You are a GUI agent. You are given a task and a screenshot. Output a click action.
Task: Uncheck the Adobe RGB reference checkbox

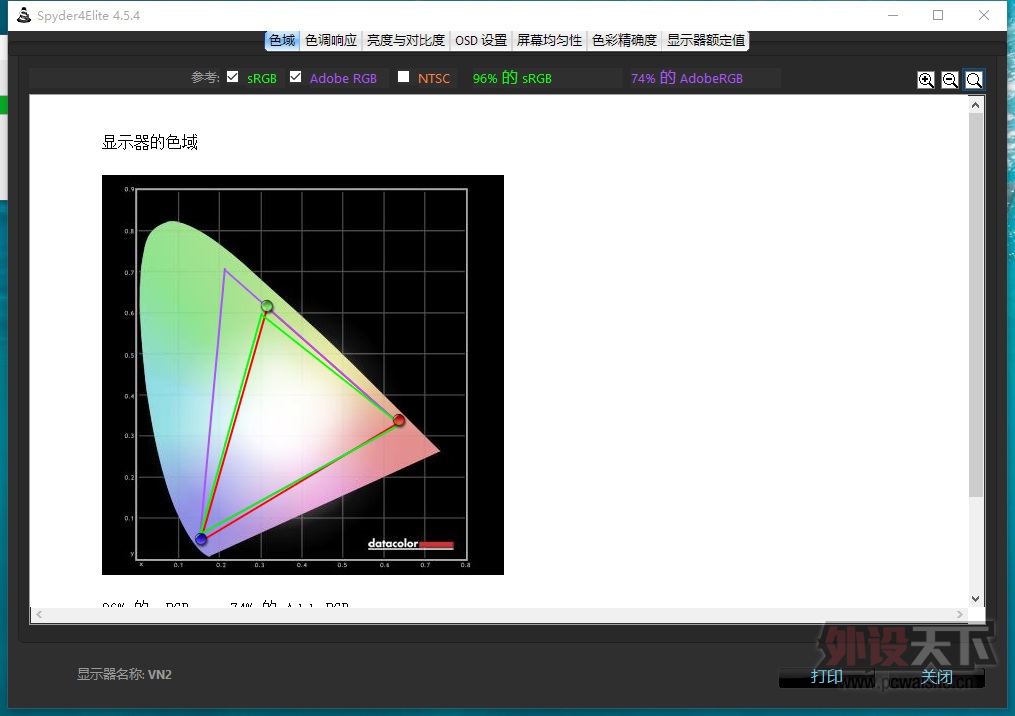[x=295, y=76]
